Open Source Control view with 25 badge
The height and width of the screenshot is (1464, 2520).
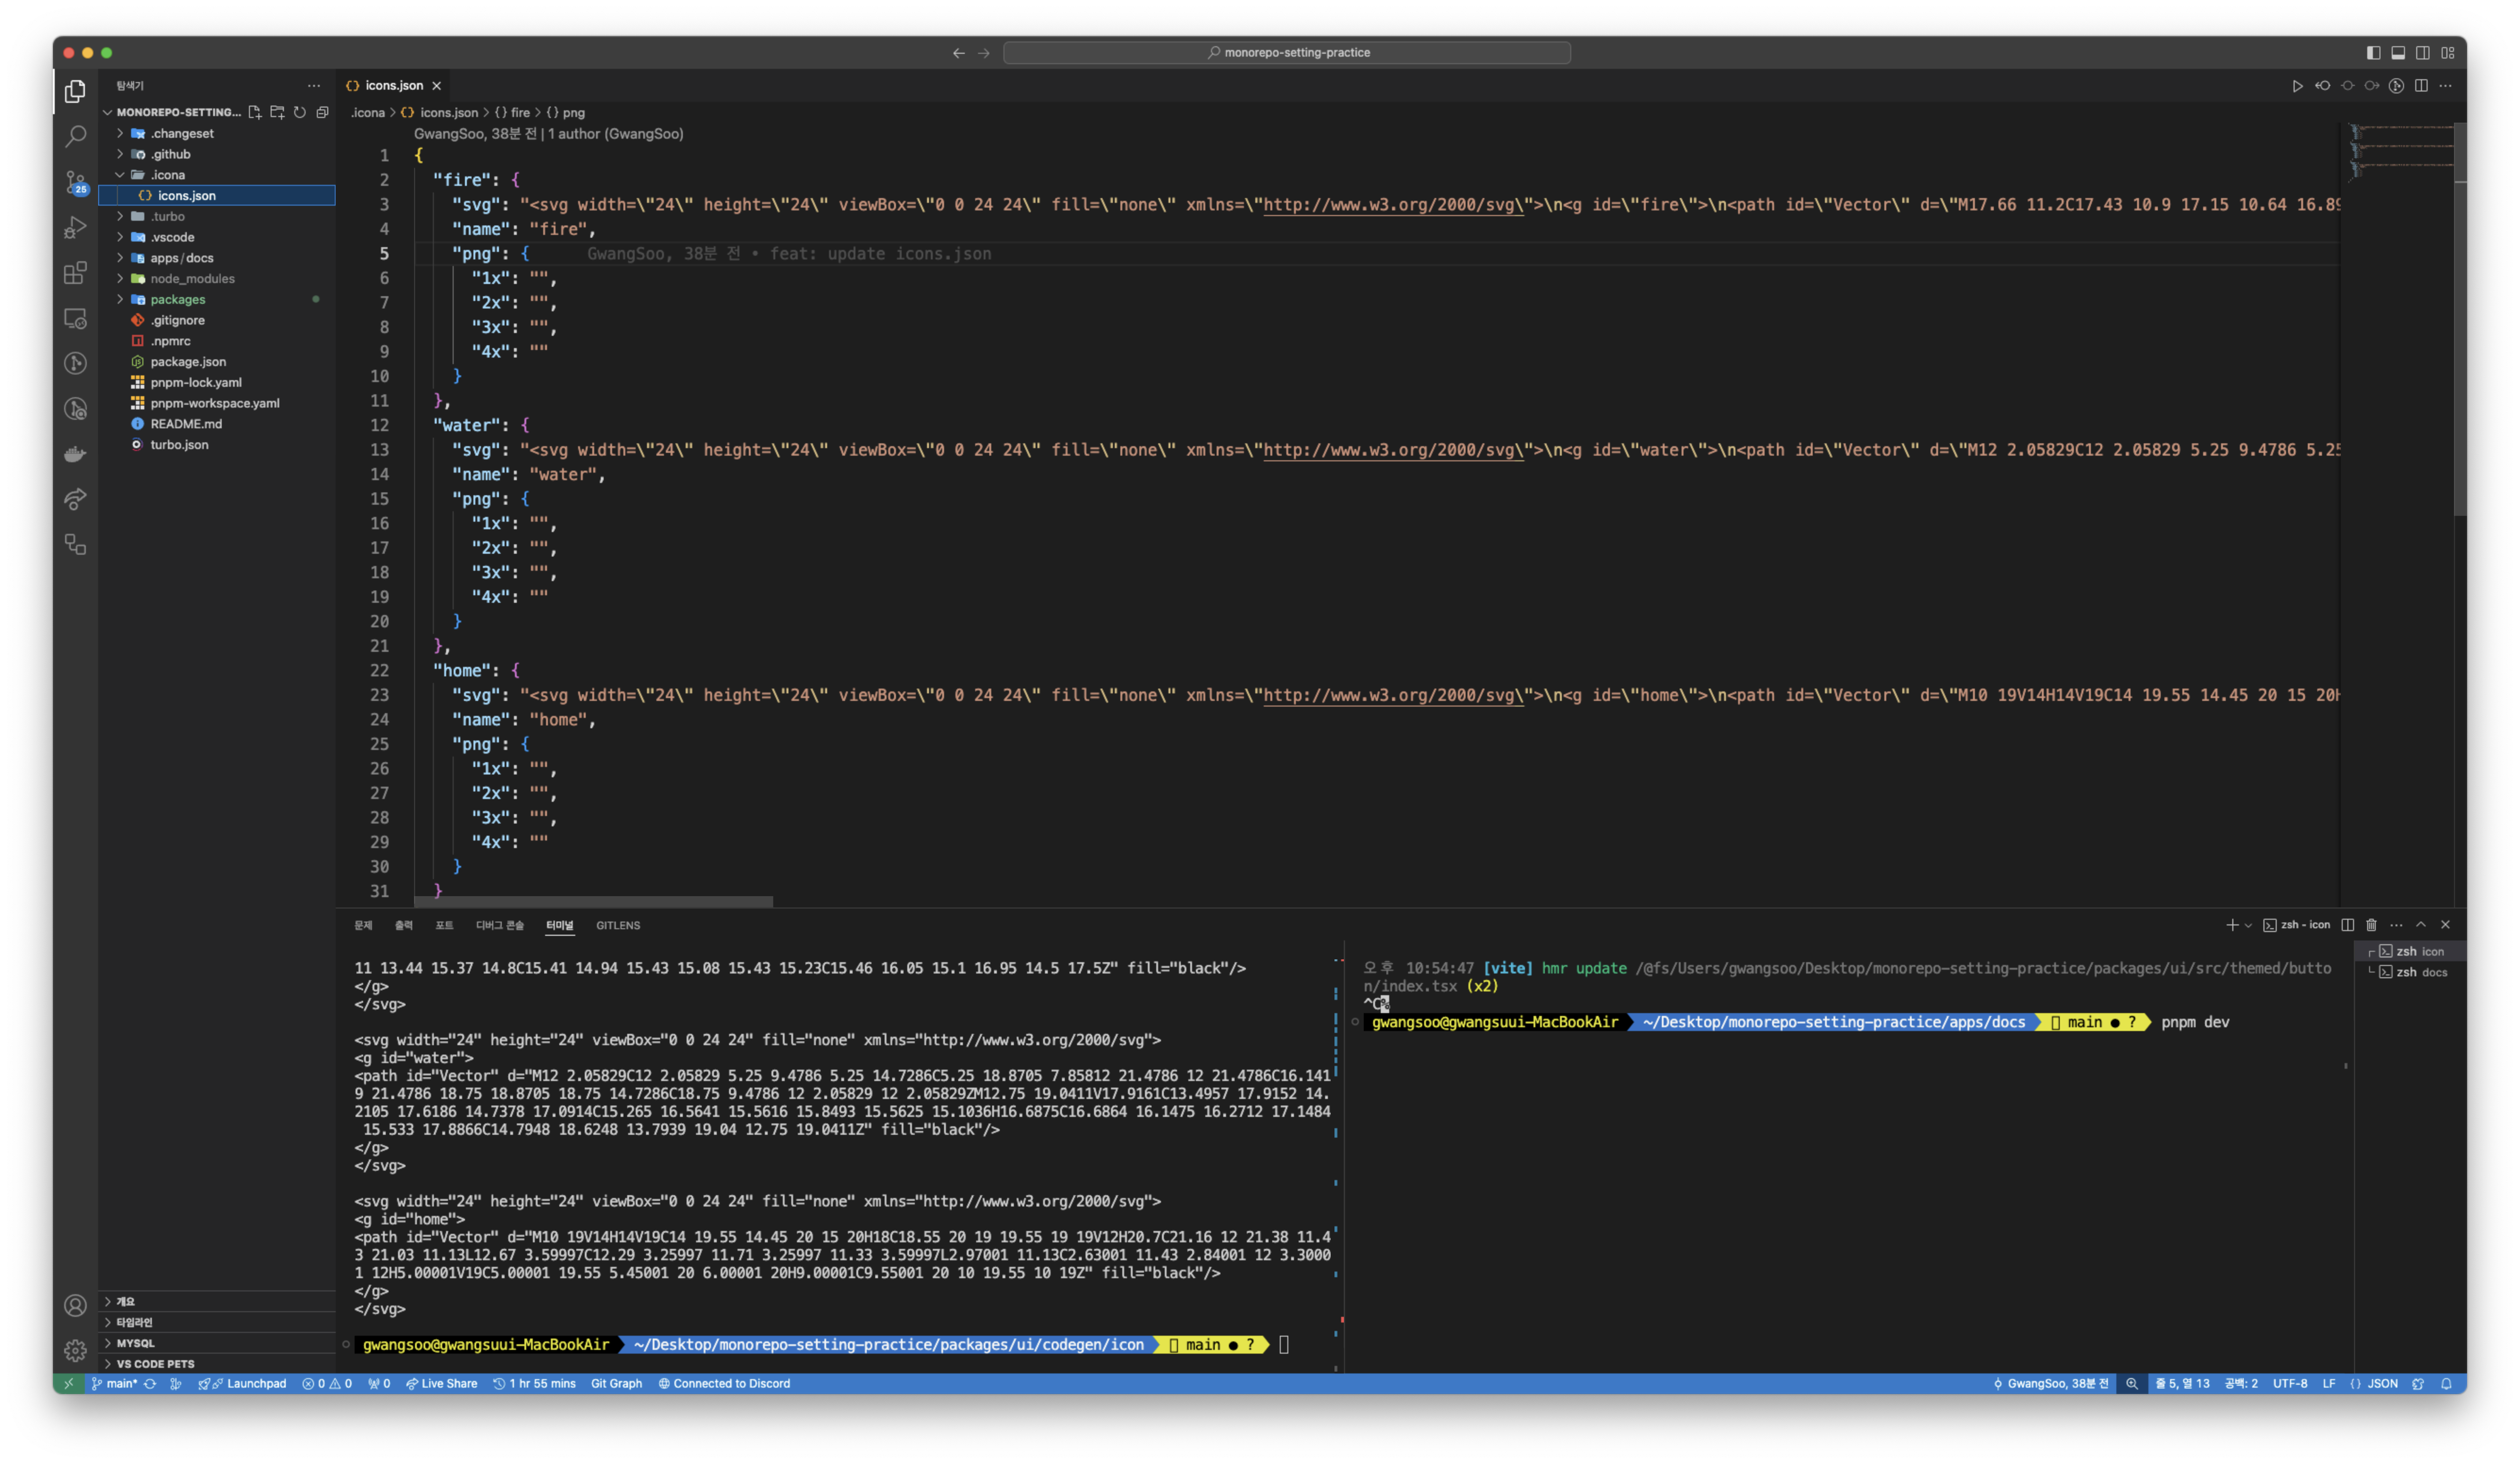coord(75,182)
